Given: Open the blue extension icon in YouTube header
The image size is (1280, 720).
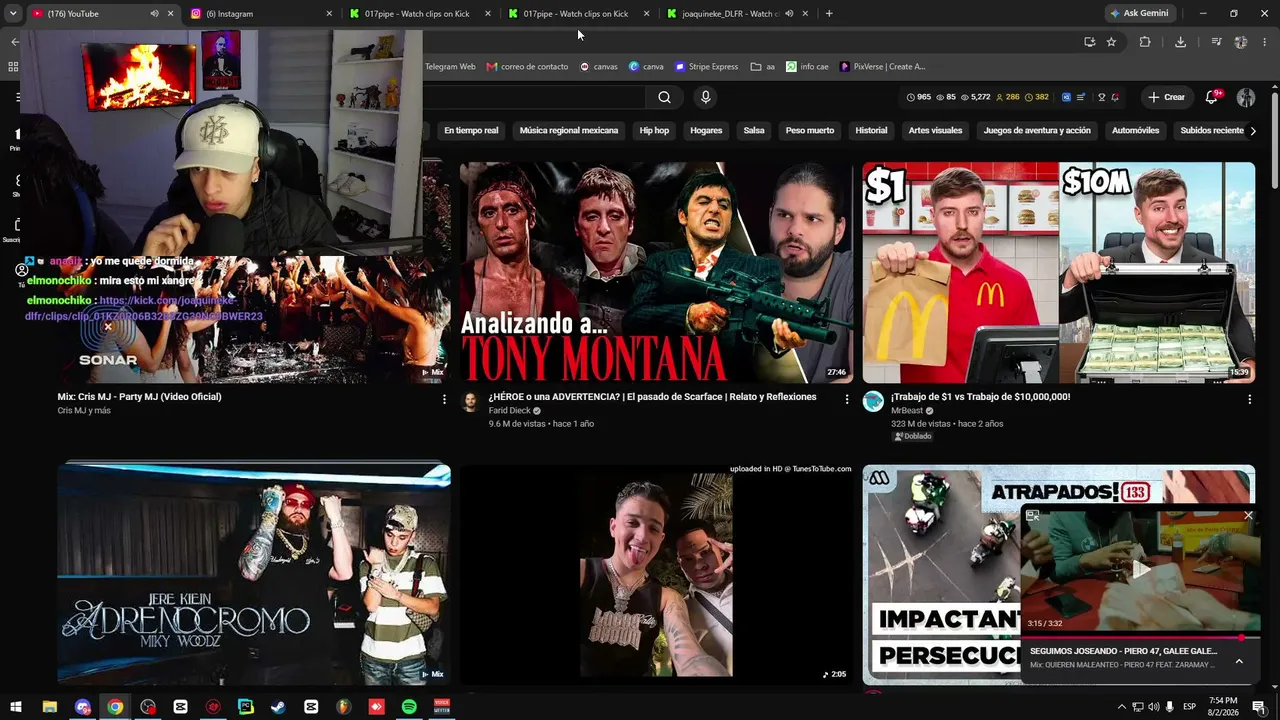Looking at the screenshot, I should pos(1067,97).
